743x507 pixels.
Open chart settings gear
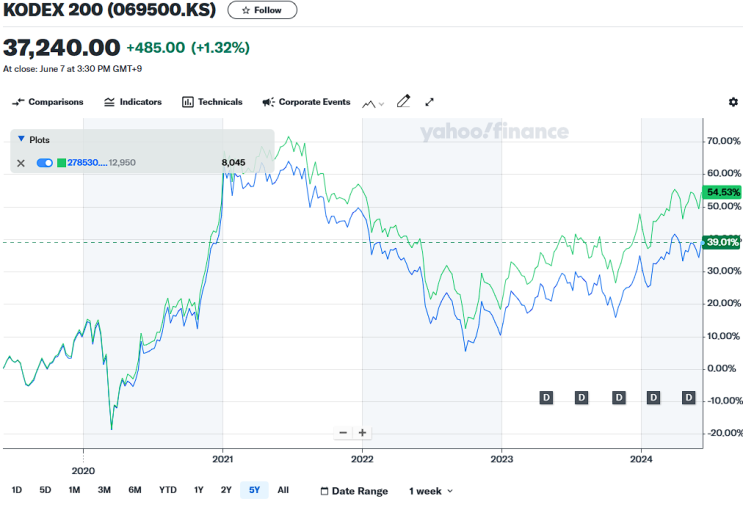click(733, 102)
